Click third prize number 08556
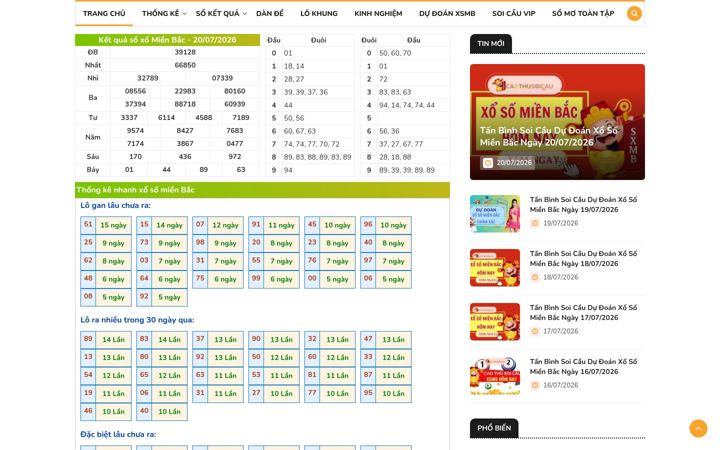The width and height of the screenshot is (720, 450). pos(135,91)
